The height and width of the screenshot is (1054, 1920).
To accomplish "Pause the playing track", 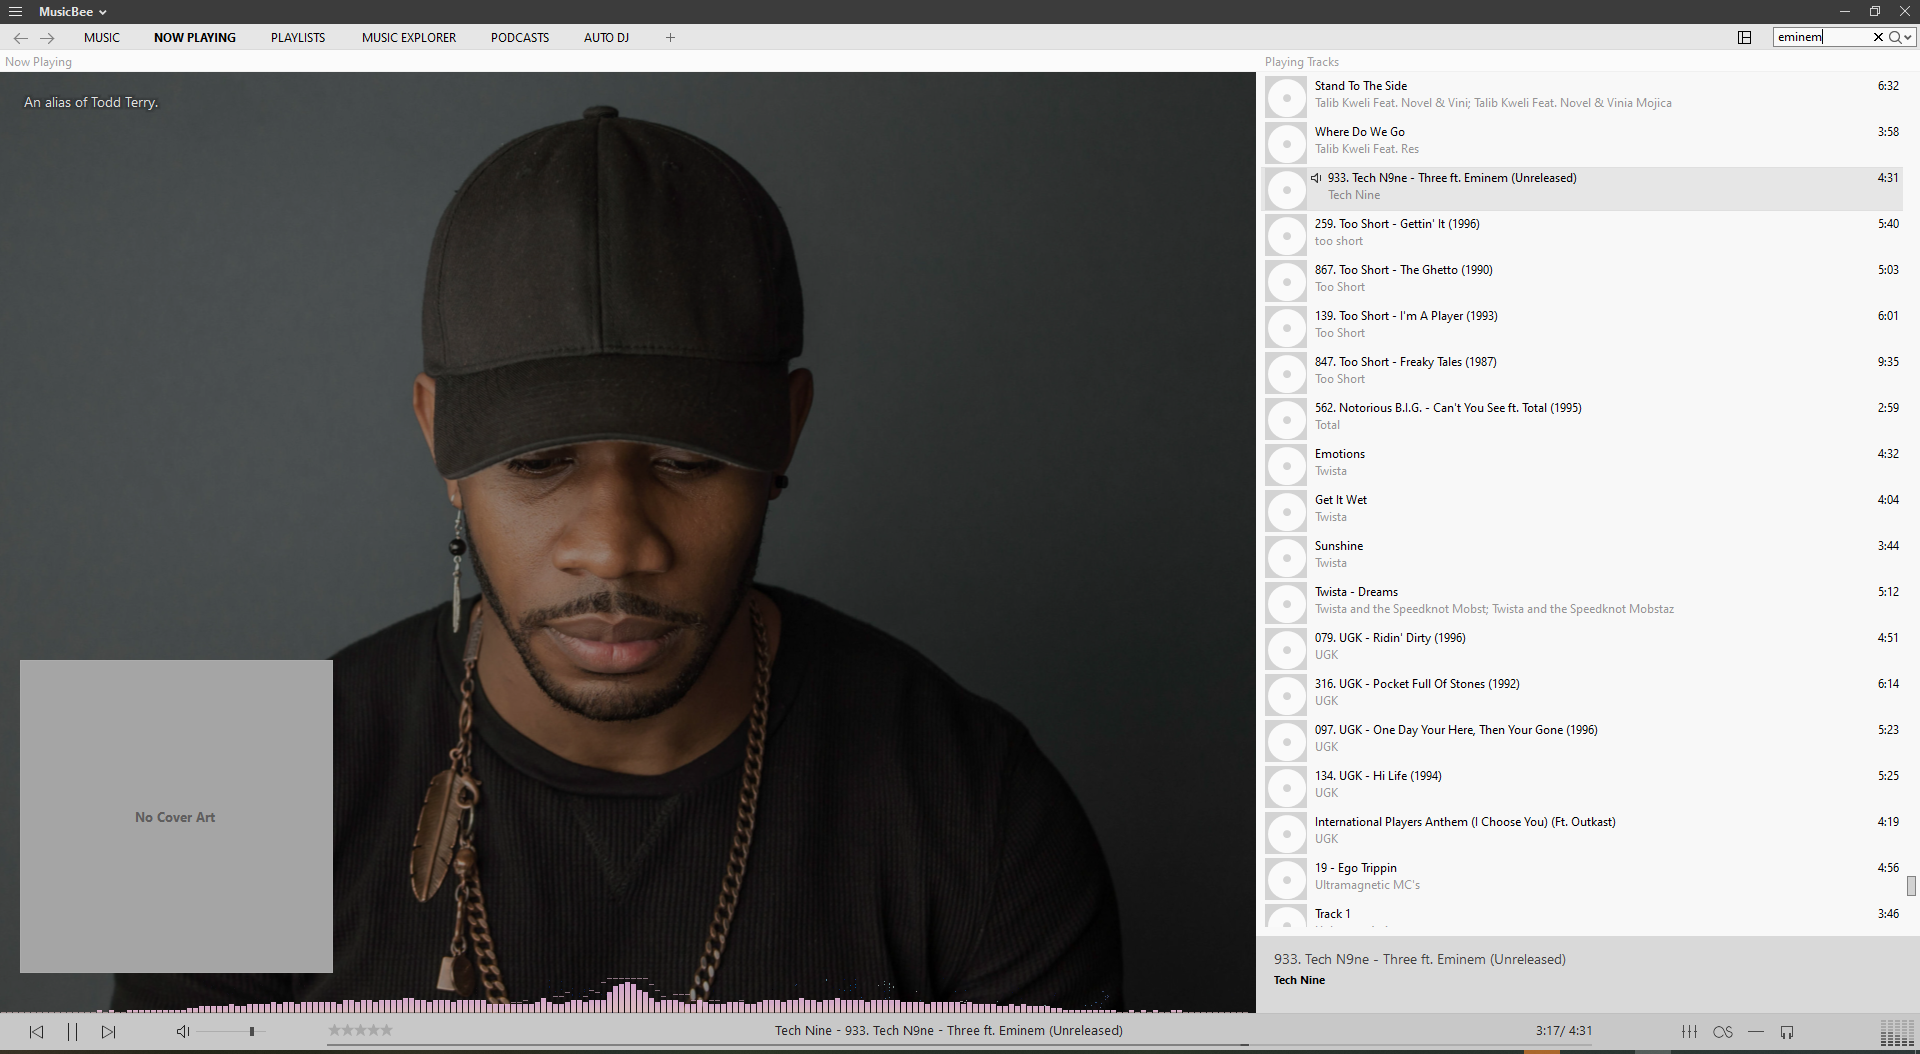I will point(72,1032).
